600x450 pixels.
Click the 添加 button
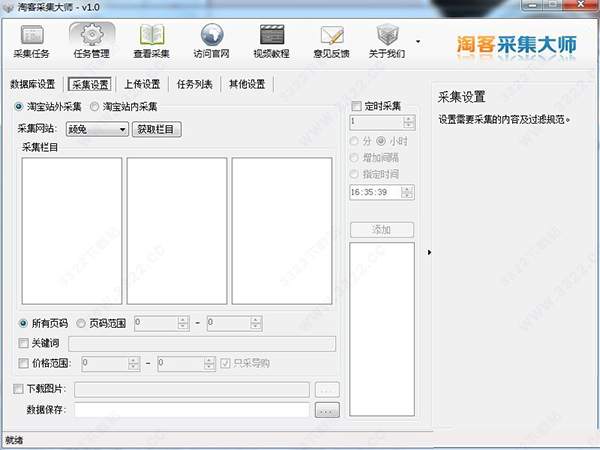[x=382, y=230]
